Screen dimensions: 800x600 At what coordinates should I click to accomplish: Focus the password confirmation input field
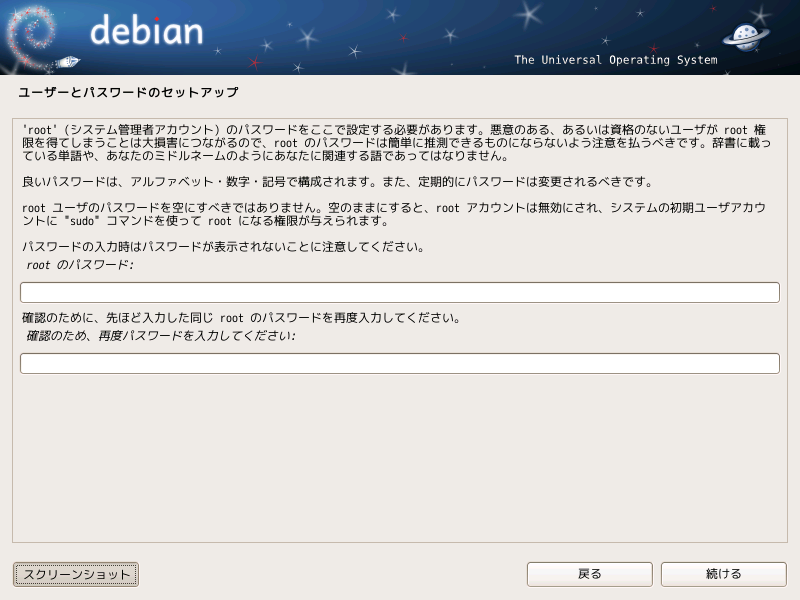click(x=399, y=363)
